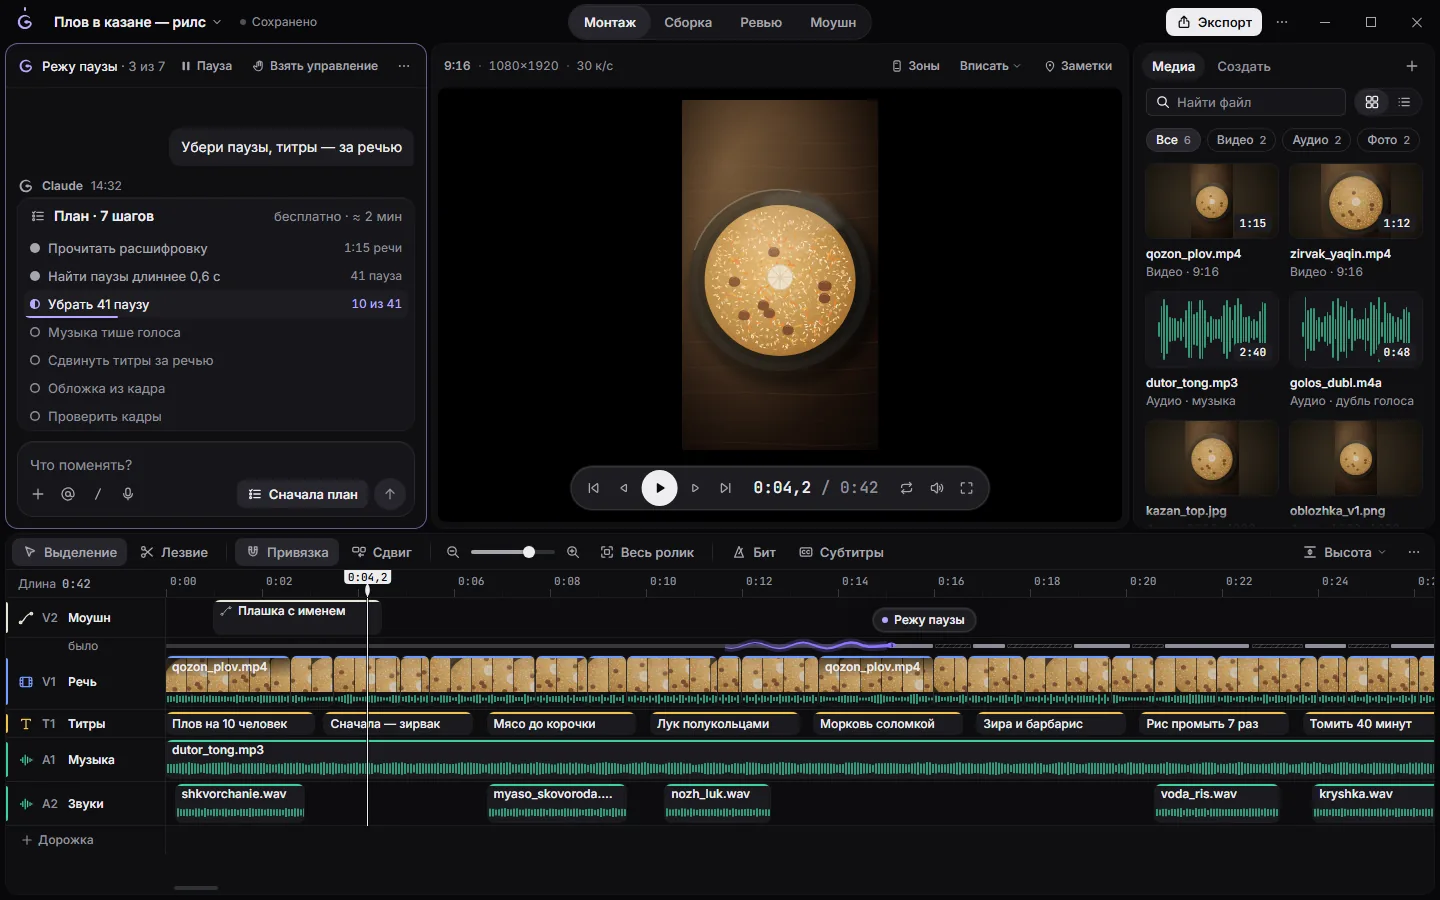This screenshot has width=1440, height=900.
Task: Step one frame forward
Action: pos(695,488)
